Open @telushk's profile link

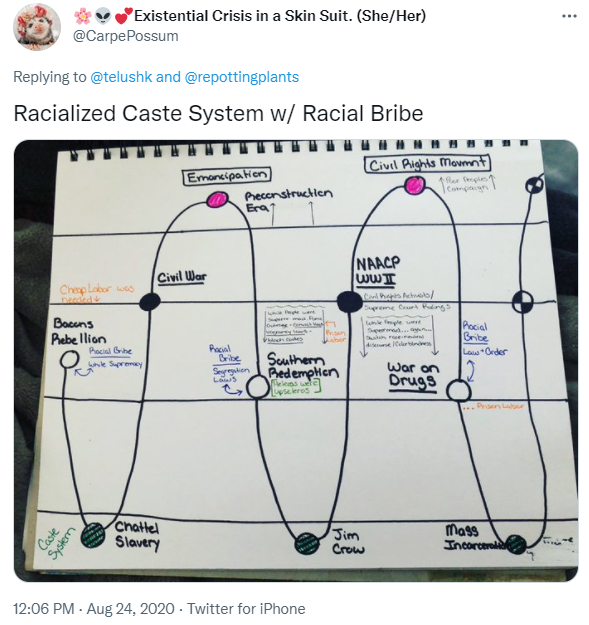click(121, 77)
